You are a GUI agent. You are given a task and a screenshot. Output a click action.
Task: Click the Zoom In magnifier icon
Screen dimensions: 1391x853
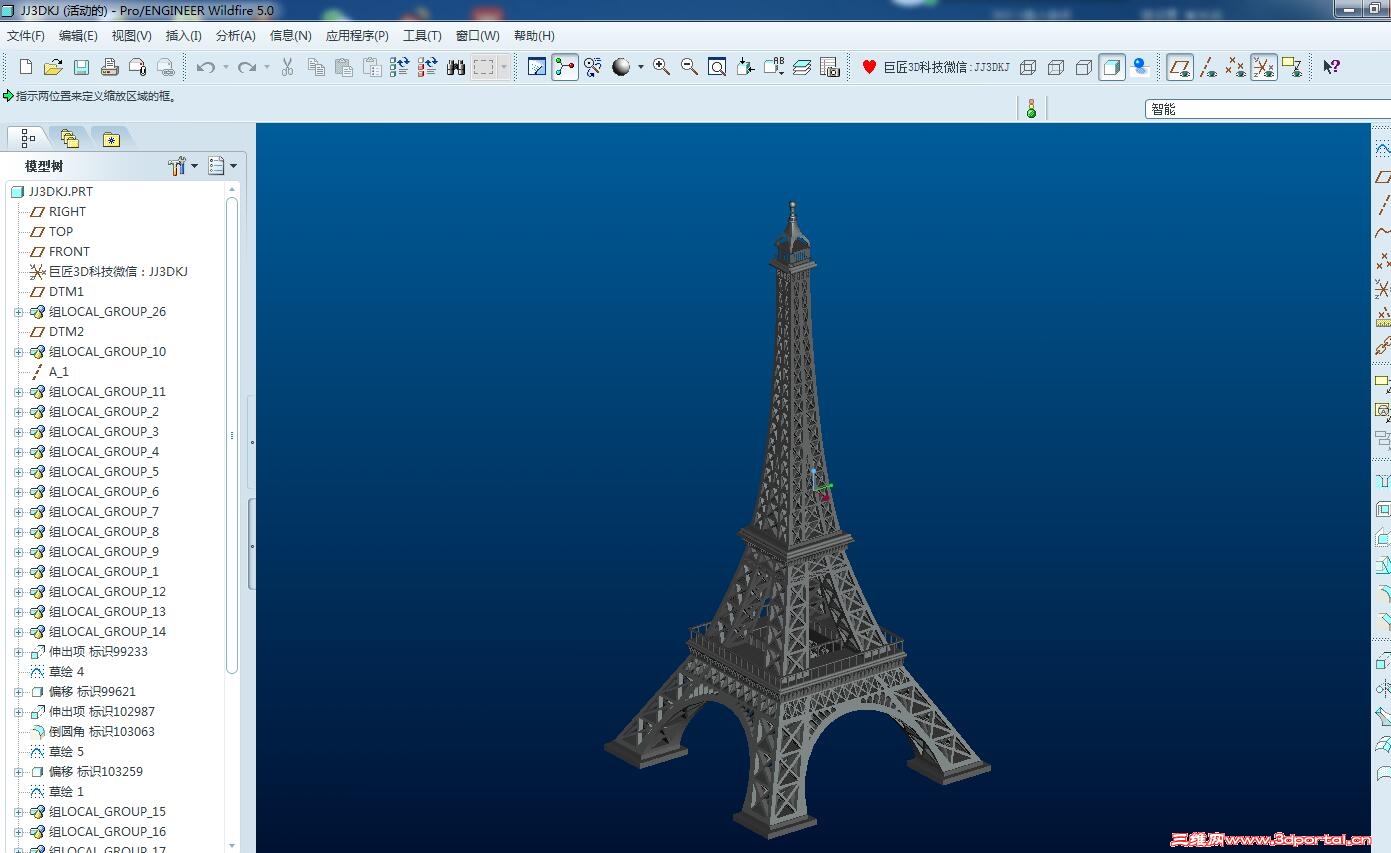point(662,67)
